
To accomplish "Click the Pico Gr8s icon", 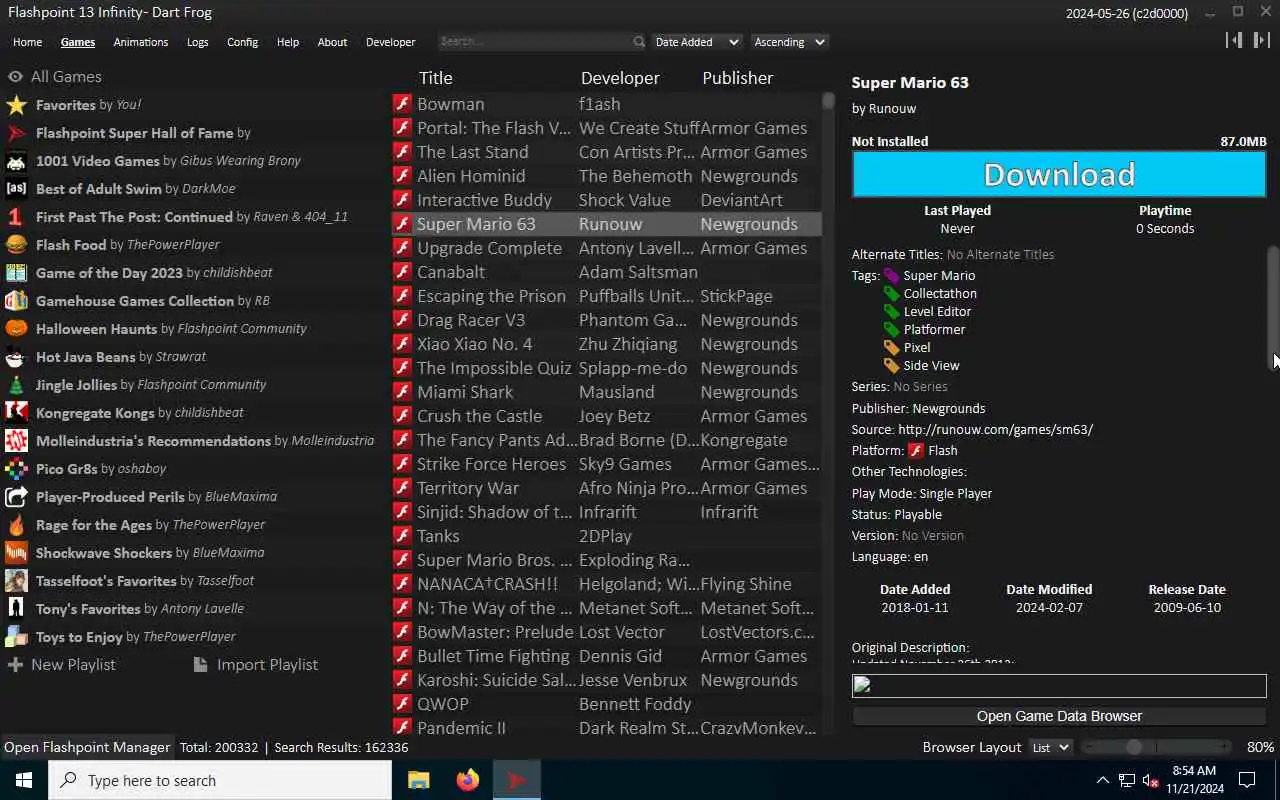I will point(16,469).
